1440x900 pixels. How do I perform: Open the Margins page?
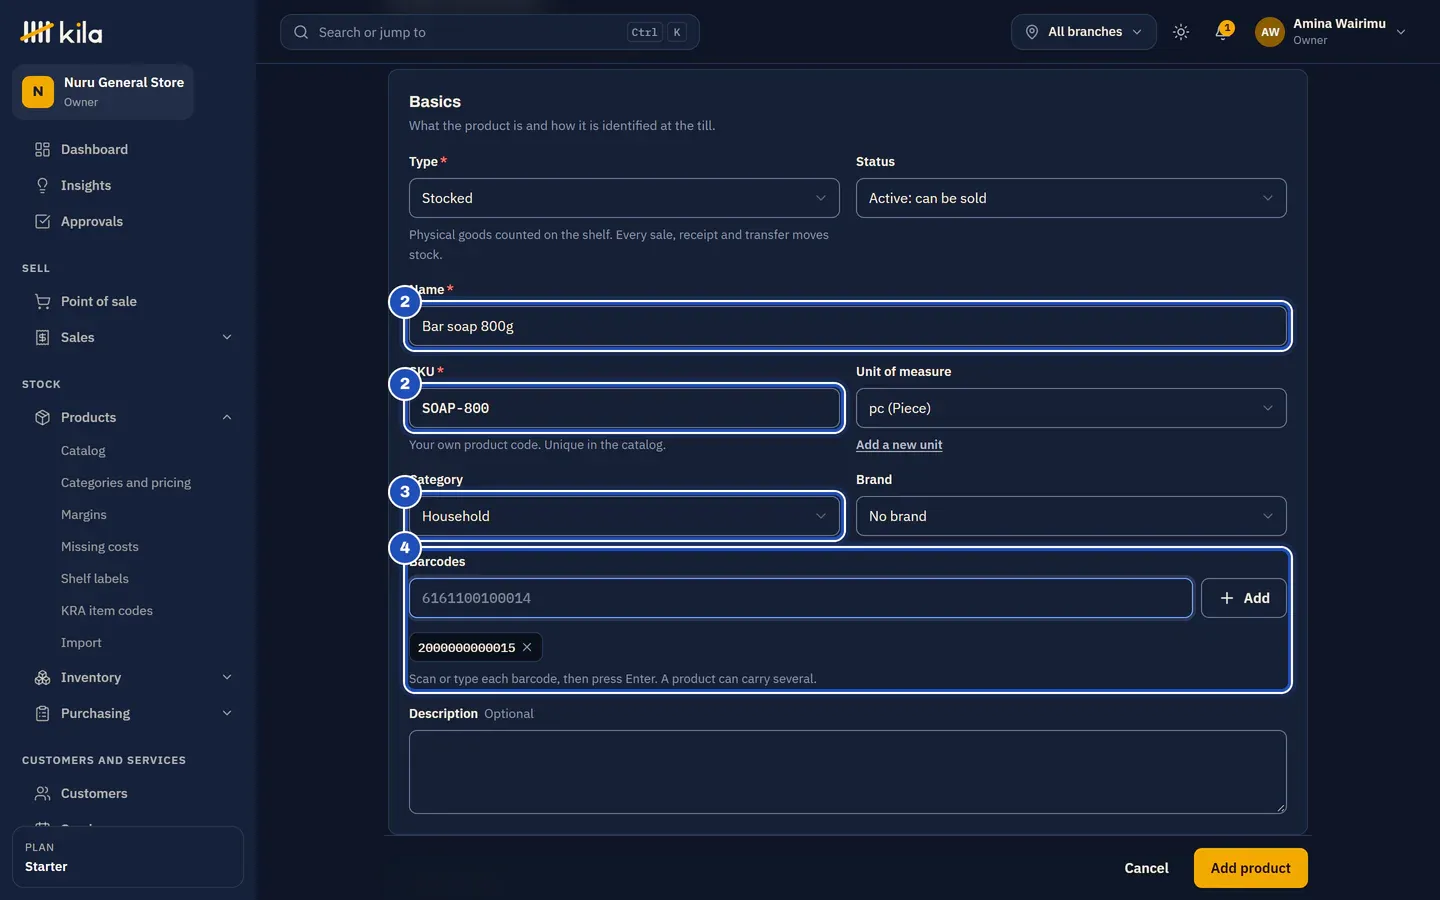tap(84, 515)
